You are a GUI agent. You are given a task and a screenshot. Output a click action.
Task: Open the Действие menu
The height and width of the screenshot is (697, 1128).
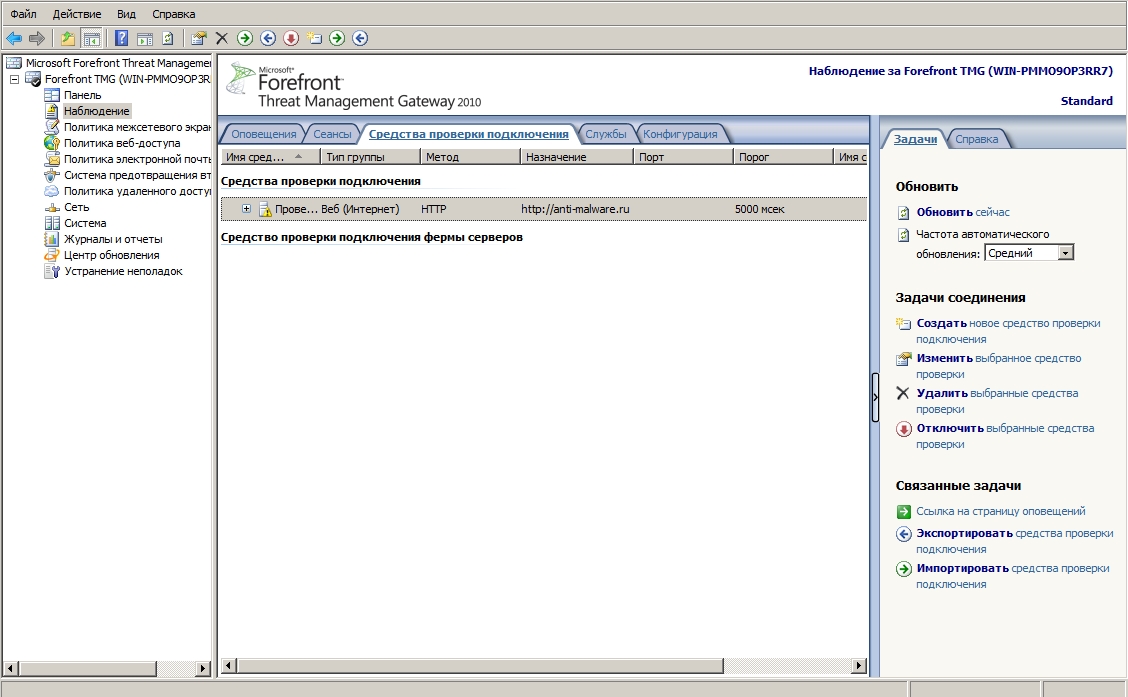click(x=77, y=14)
